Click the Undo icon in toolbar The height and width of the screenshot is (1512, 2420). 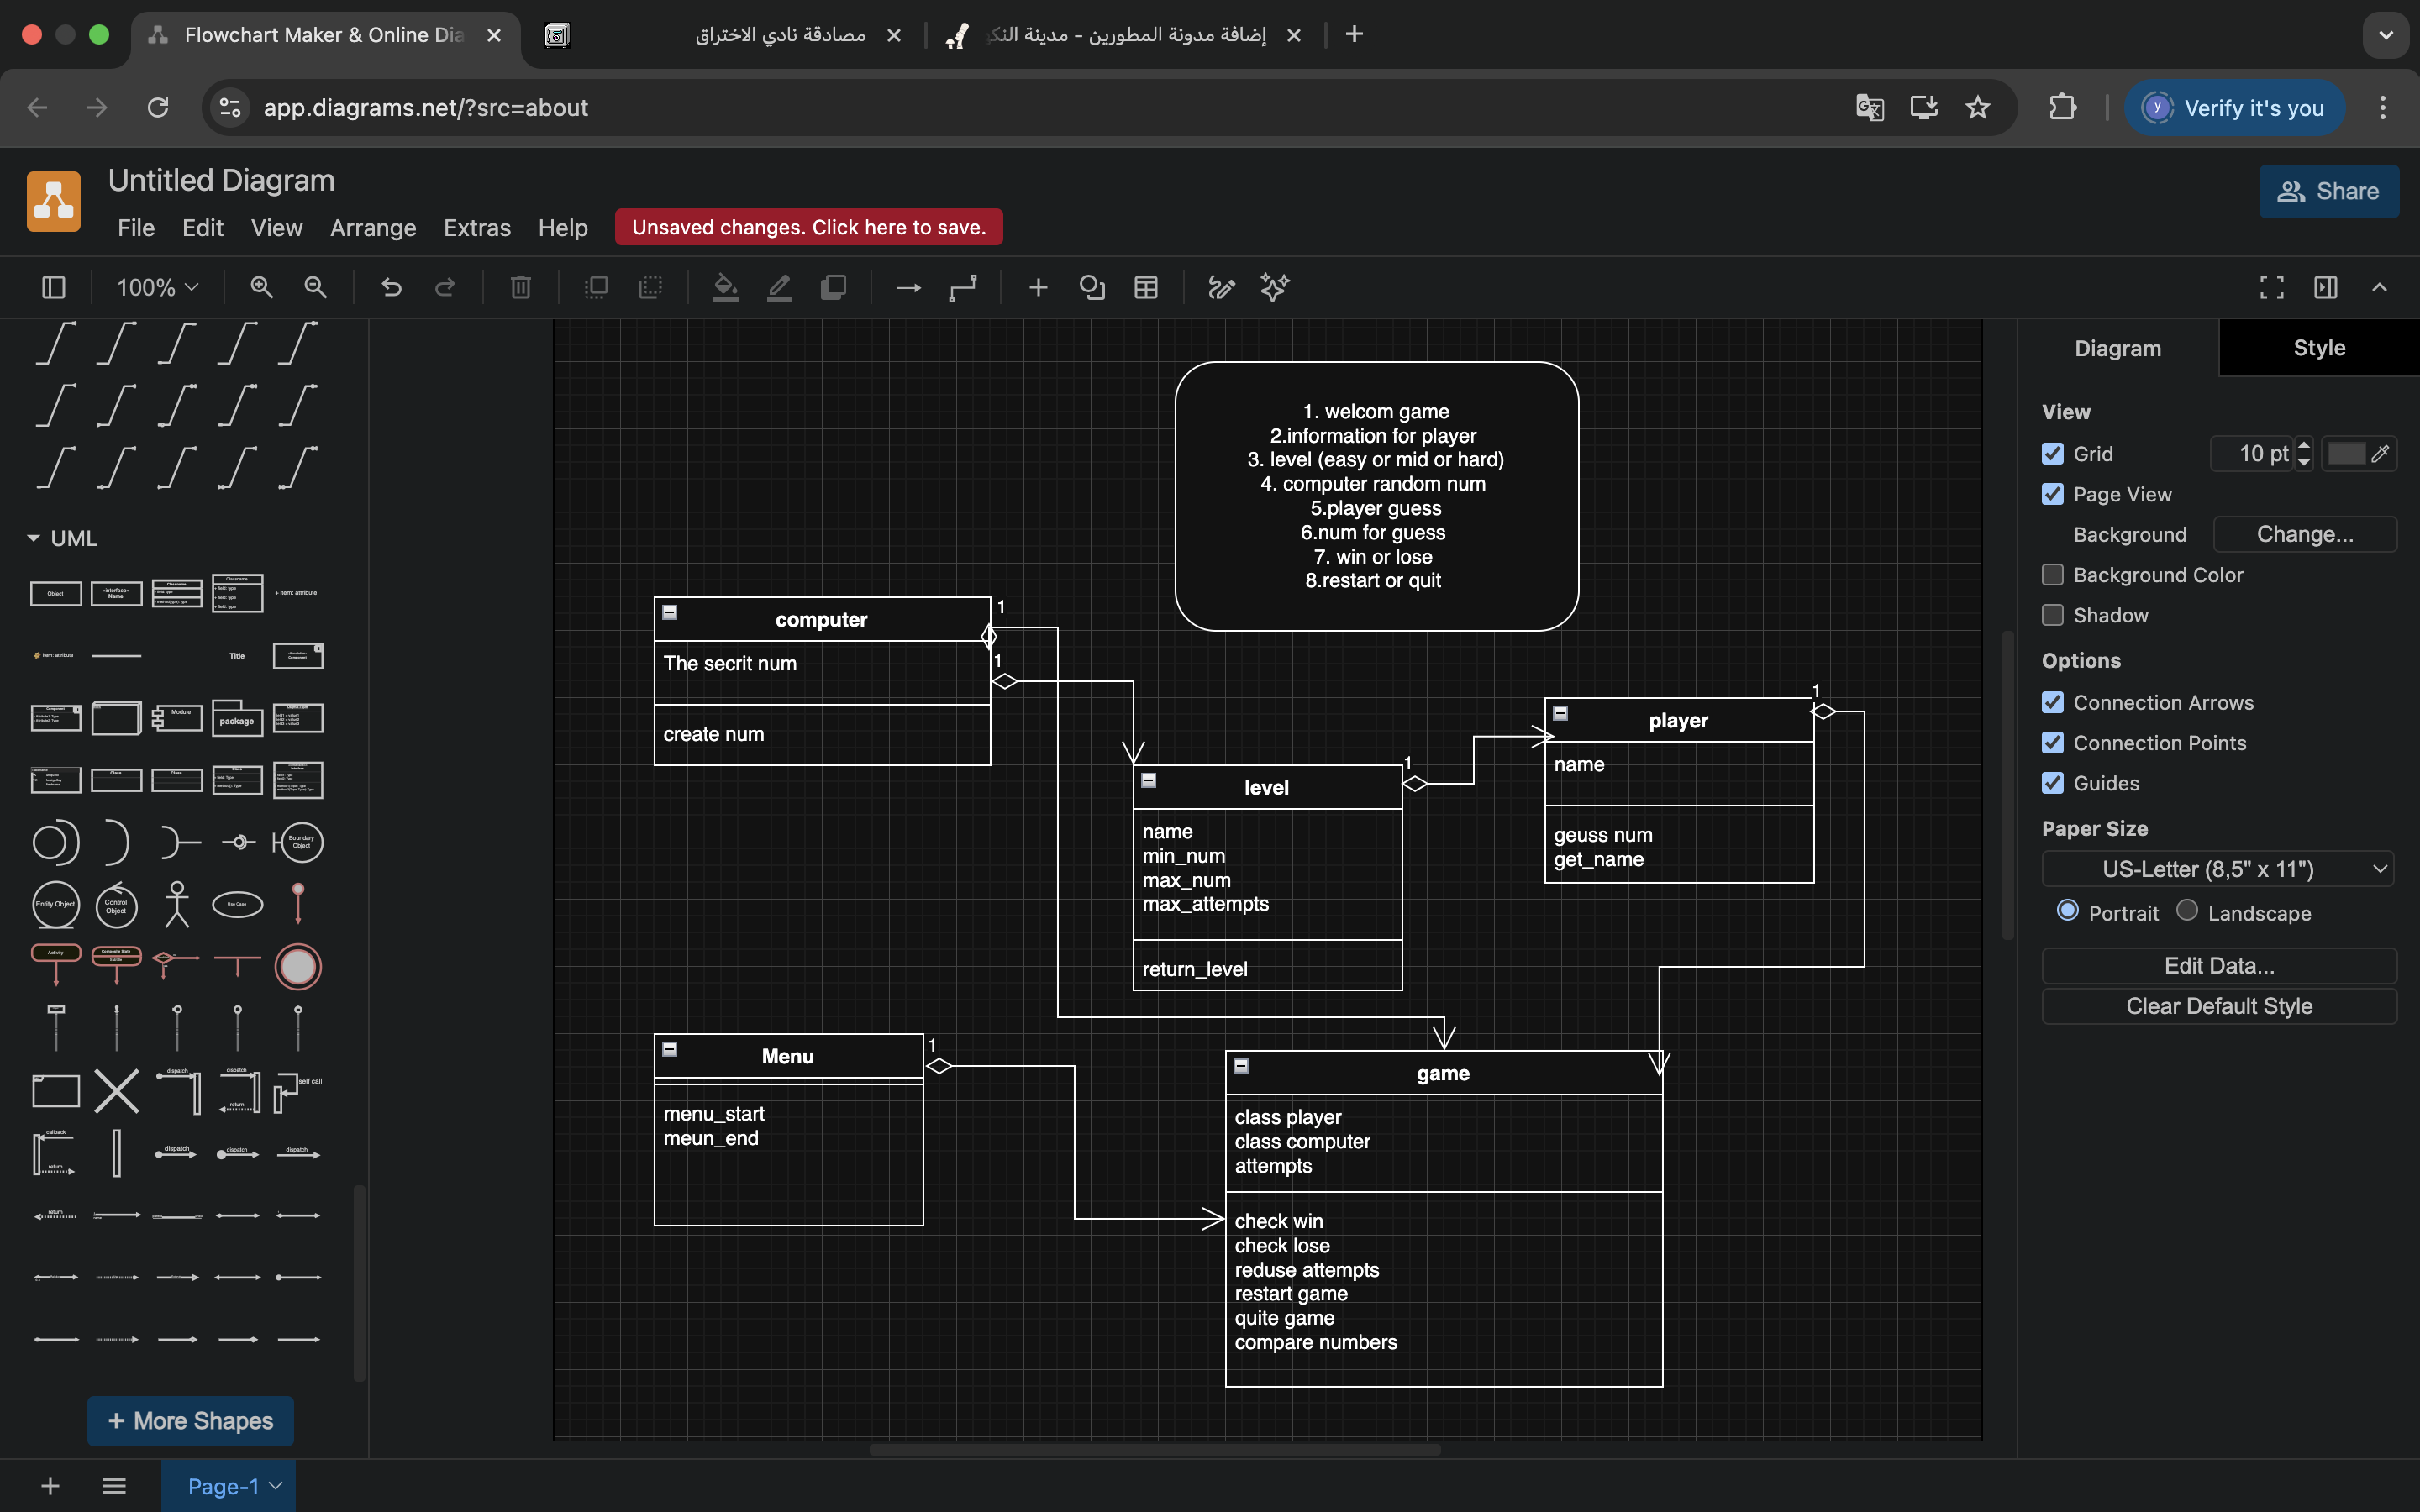click(391, 288)
